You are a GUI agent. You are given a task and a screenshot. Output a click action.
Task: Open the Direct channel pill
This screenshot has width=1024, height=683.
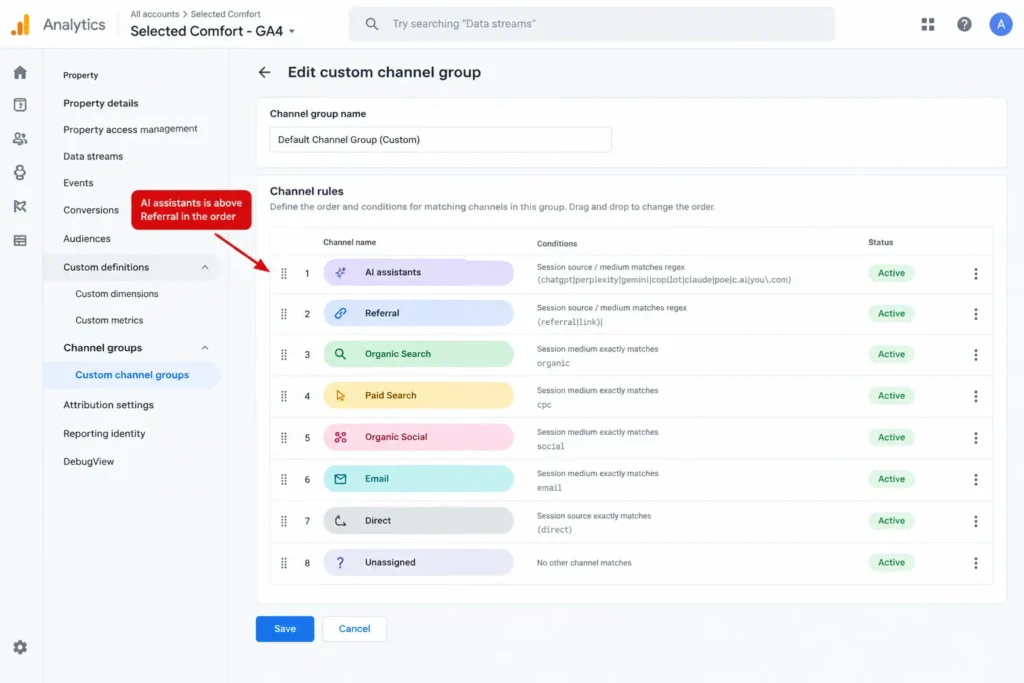click(x=418, y=520)
